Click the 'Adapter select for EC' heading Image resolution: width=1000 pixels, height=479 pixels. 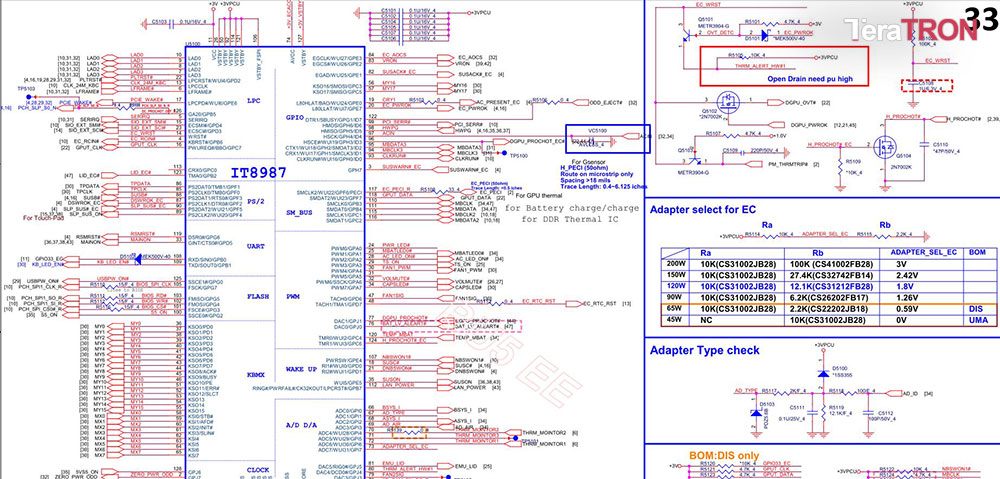[703, 209]
